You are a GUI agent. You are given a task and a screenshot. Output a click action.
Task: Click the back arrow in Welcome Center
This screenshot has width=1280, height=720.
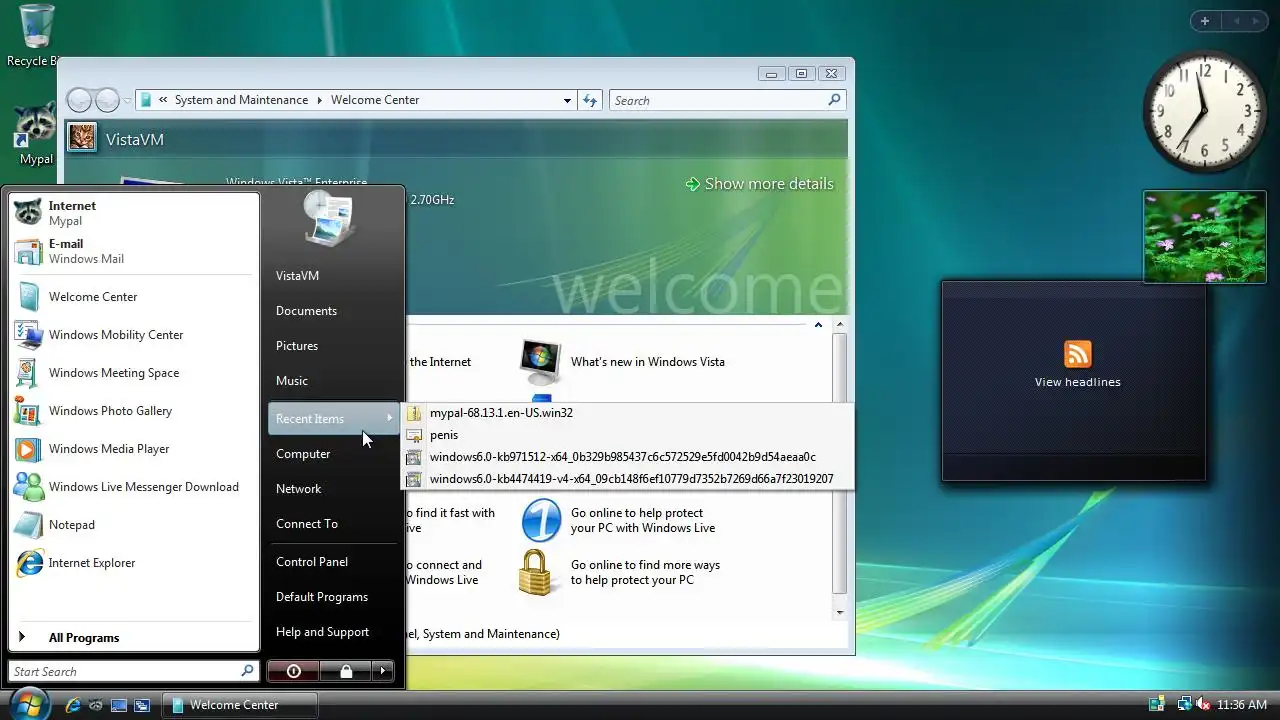[x=79, y=100]
